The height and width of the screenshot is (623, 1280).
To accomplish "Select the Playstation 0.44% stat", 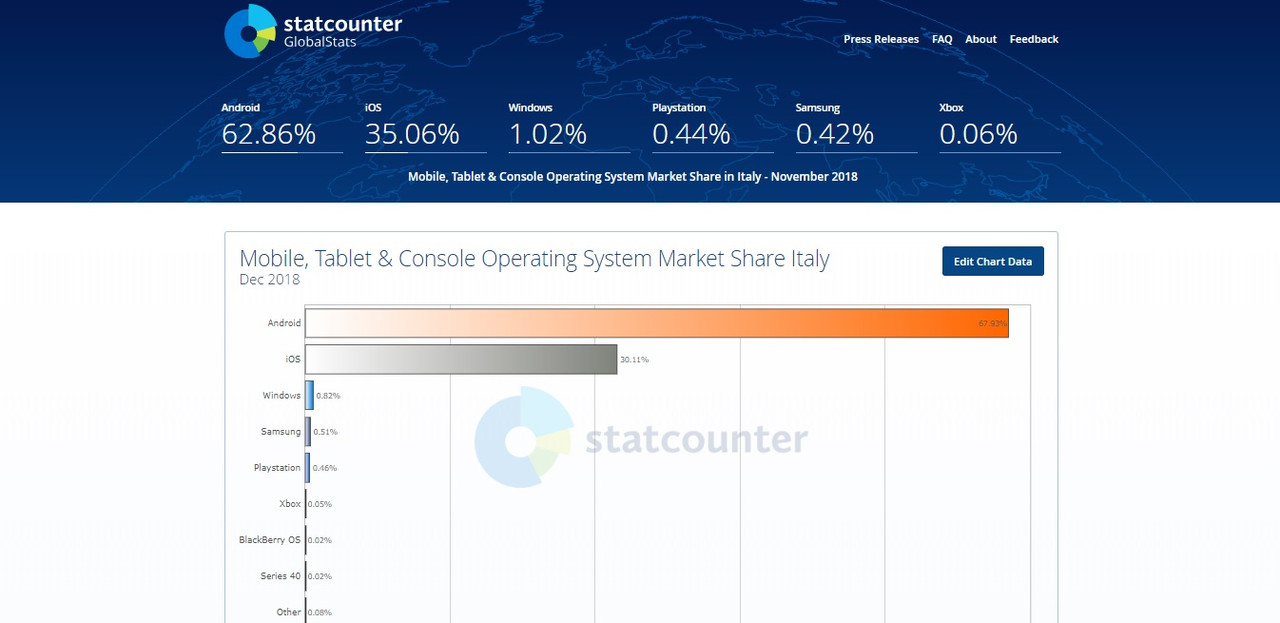I will click(713, 126).
